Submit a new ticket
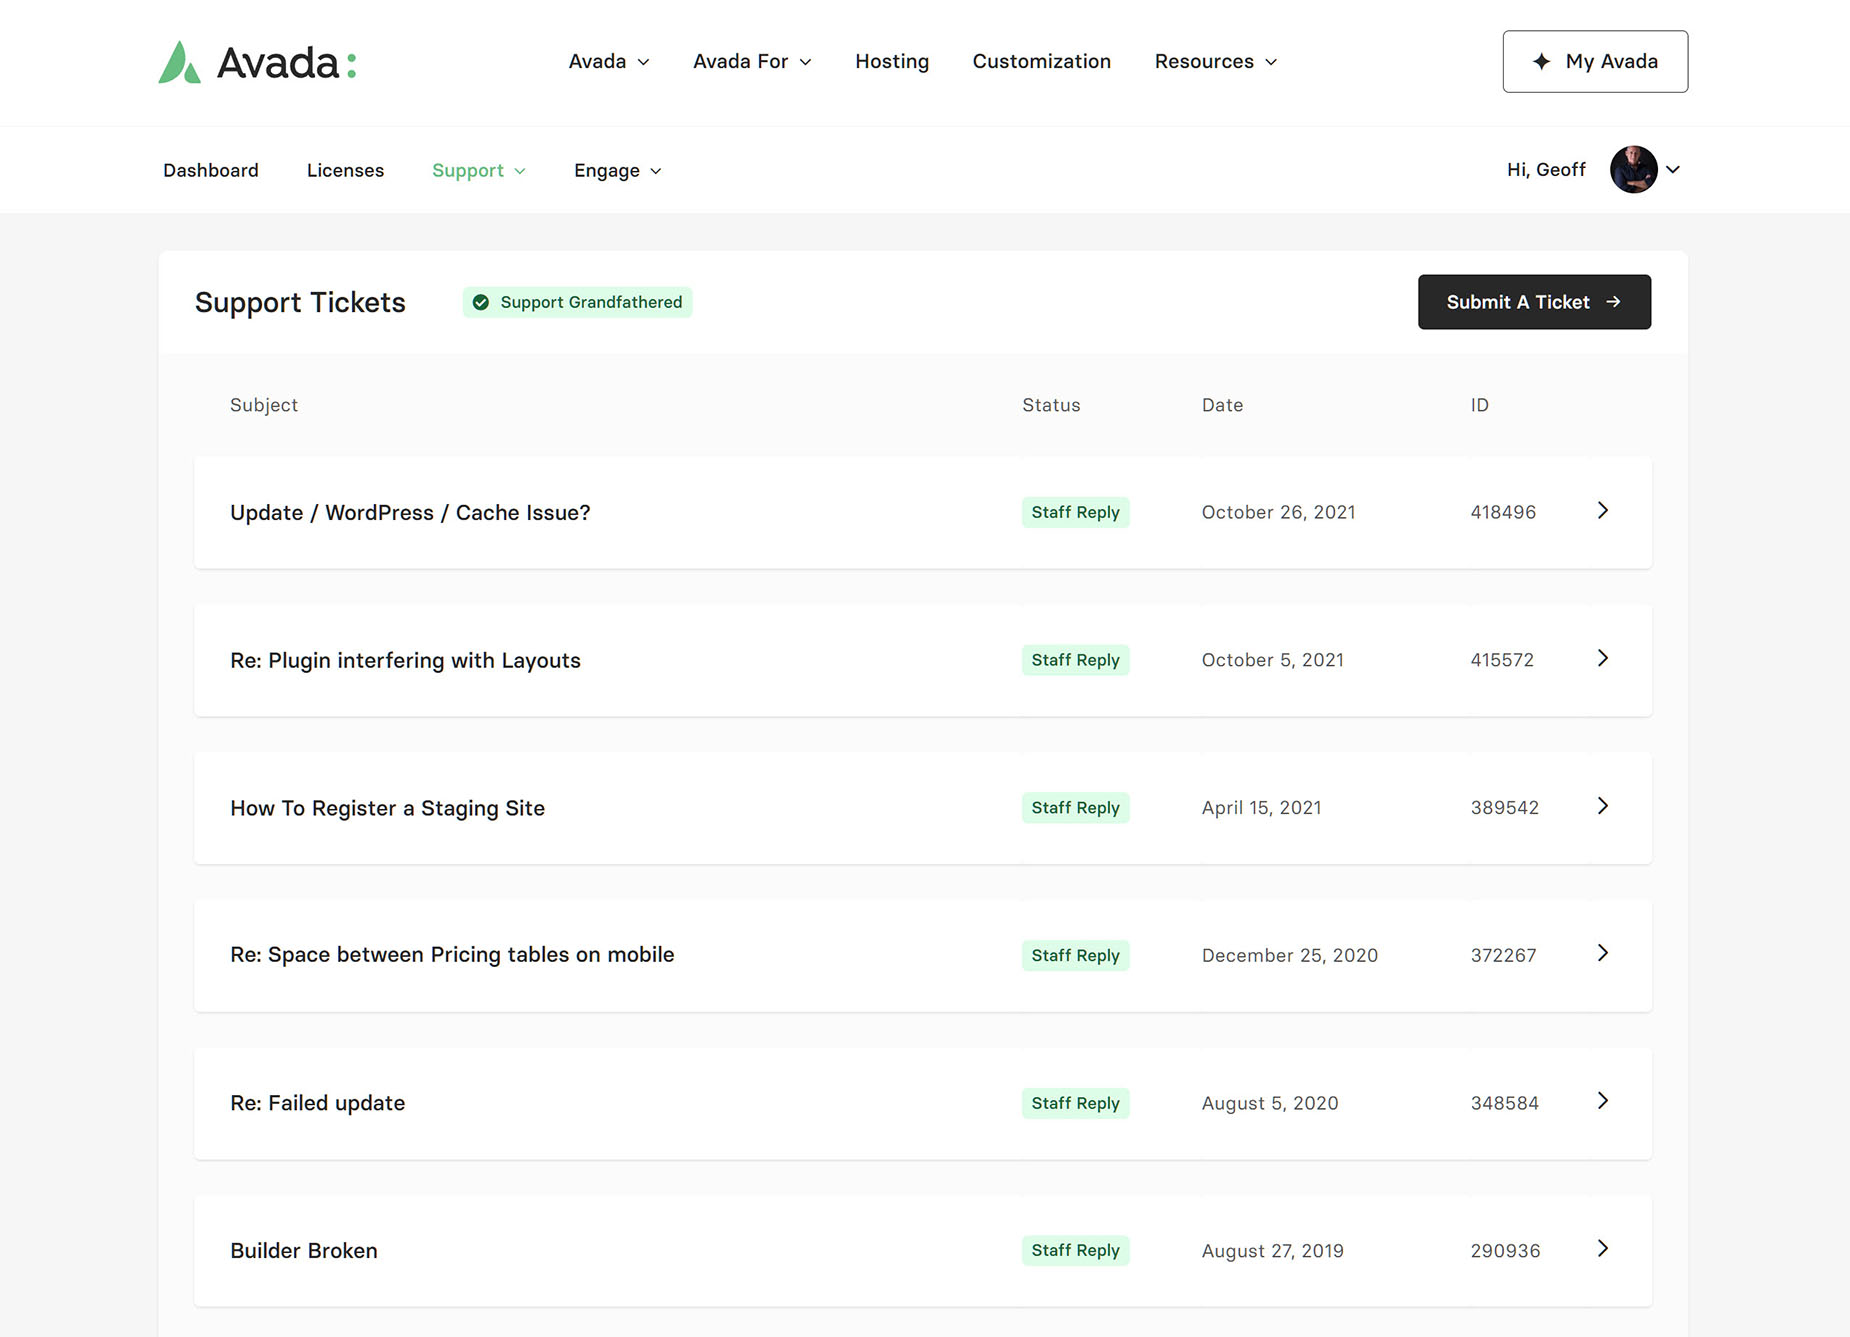Image resolution: width=1850 pixels, height=1337 pixels. click(1534, 302)
